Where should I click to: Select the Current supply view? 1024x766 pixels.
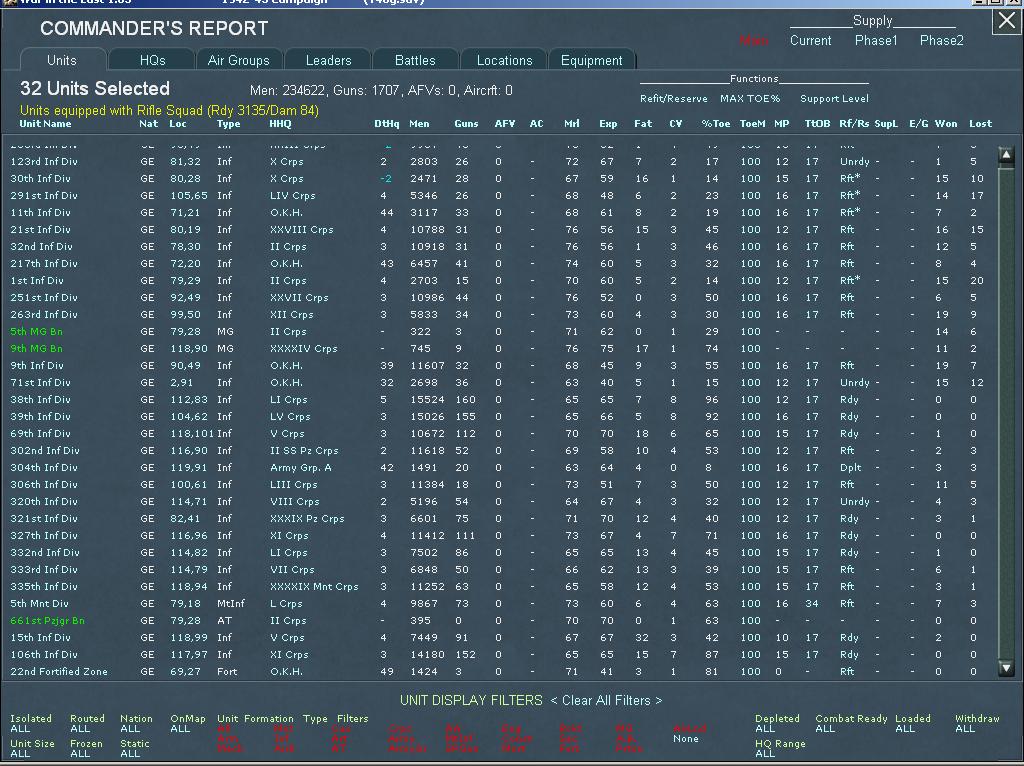pos(810,40)
